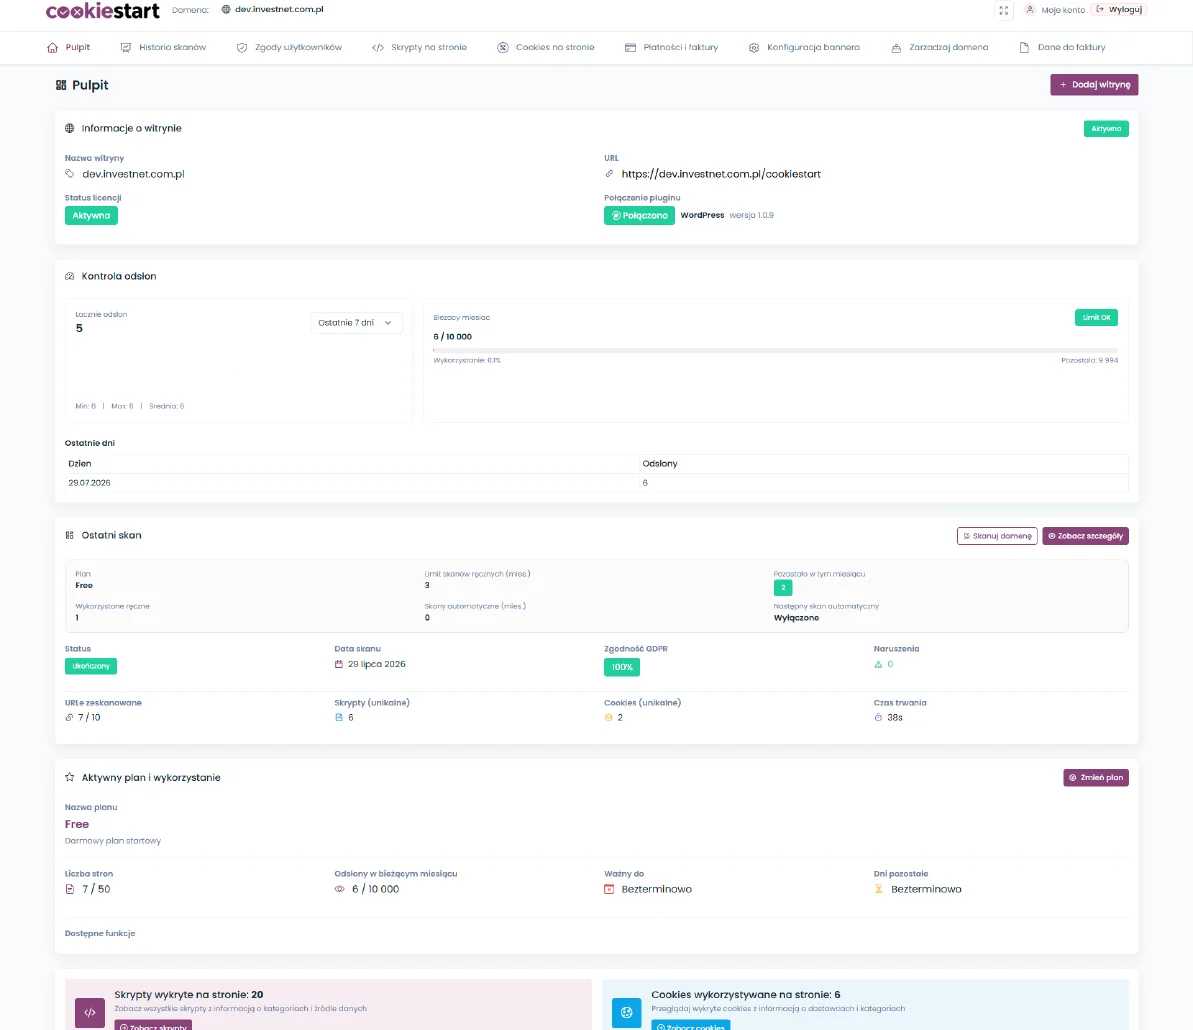Open Moje konto user menu
Screen dimensions: 1193x1030
1055,10
